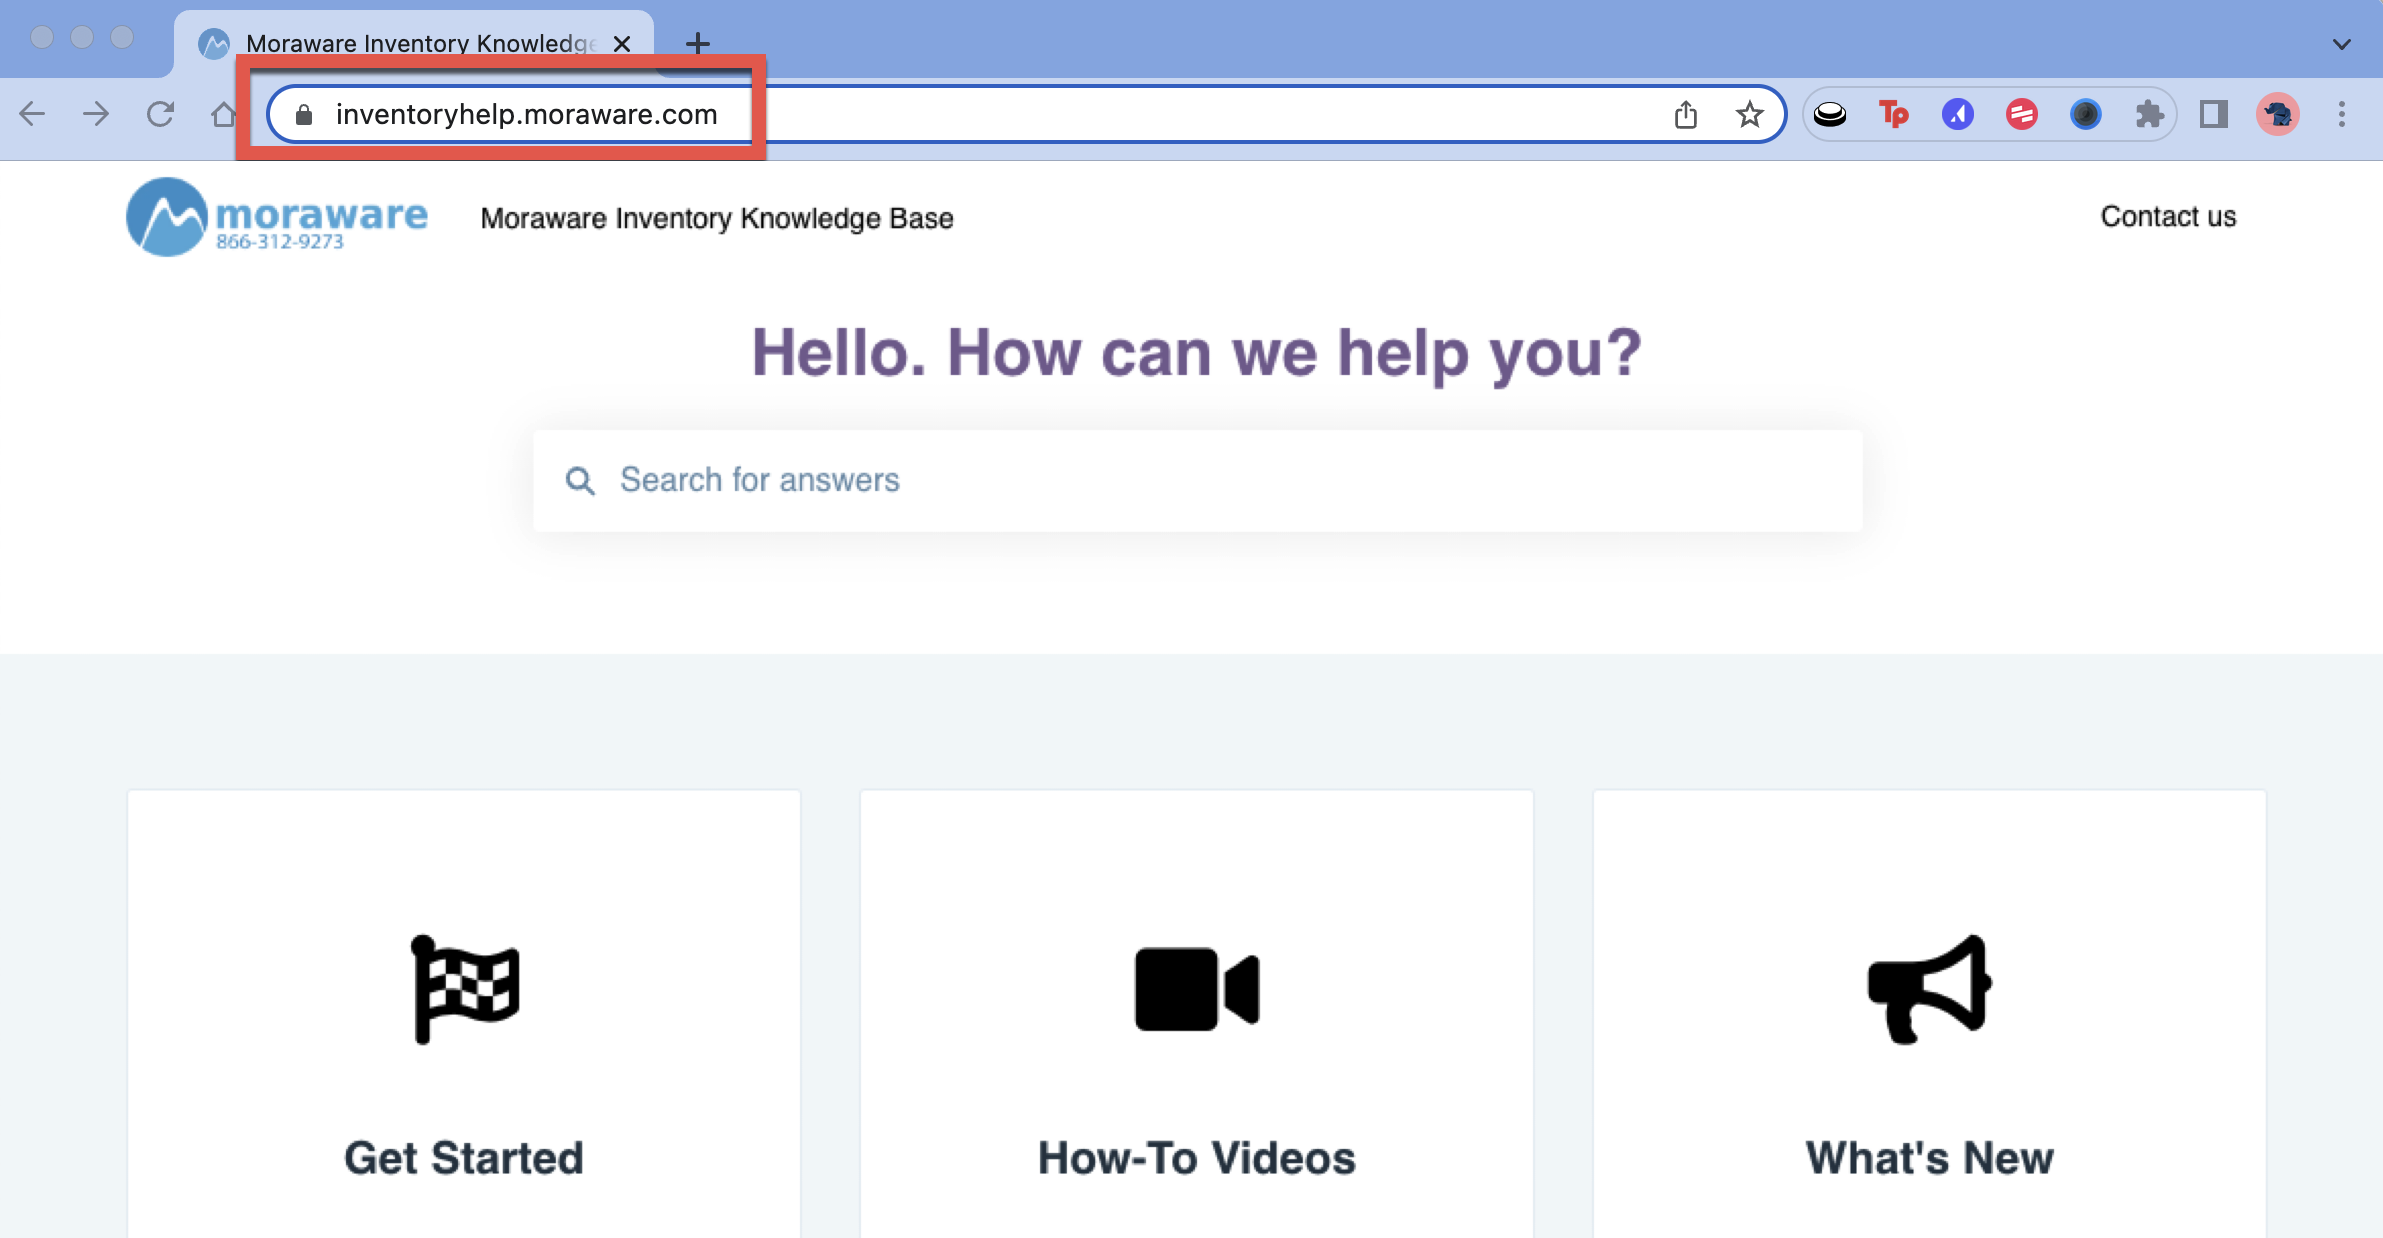This screenshot has width=2383, height=1238.
Task: Open the dark blue circle extension icon
Action: pyautogui.click(x=2086, y=115)
